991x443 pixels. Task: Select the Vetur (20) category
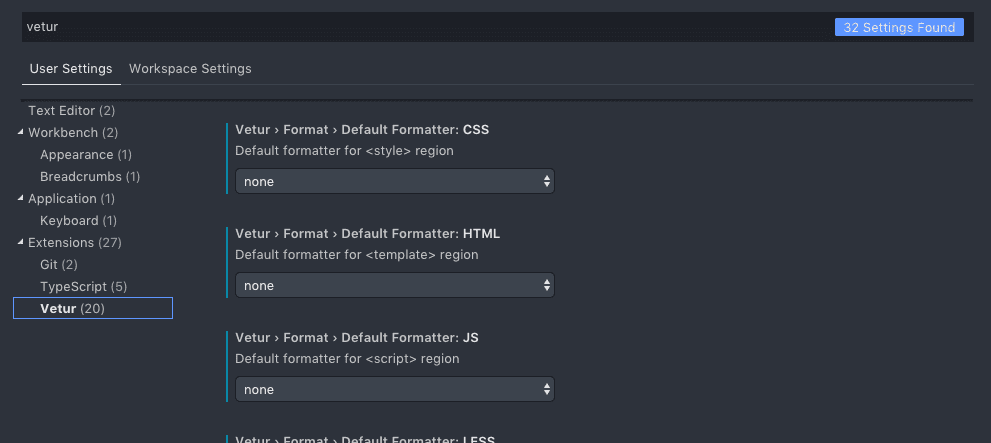pyautogui.click(x=93, y=308)
